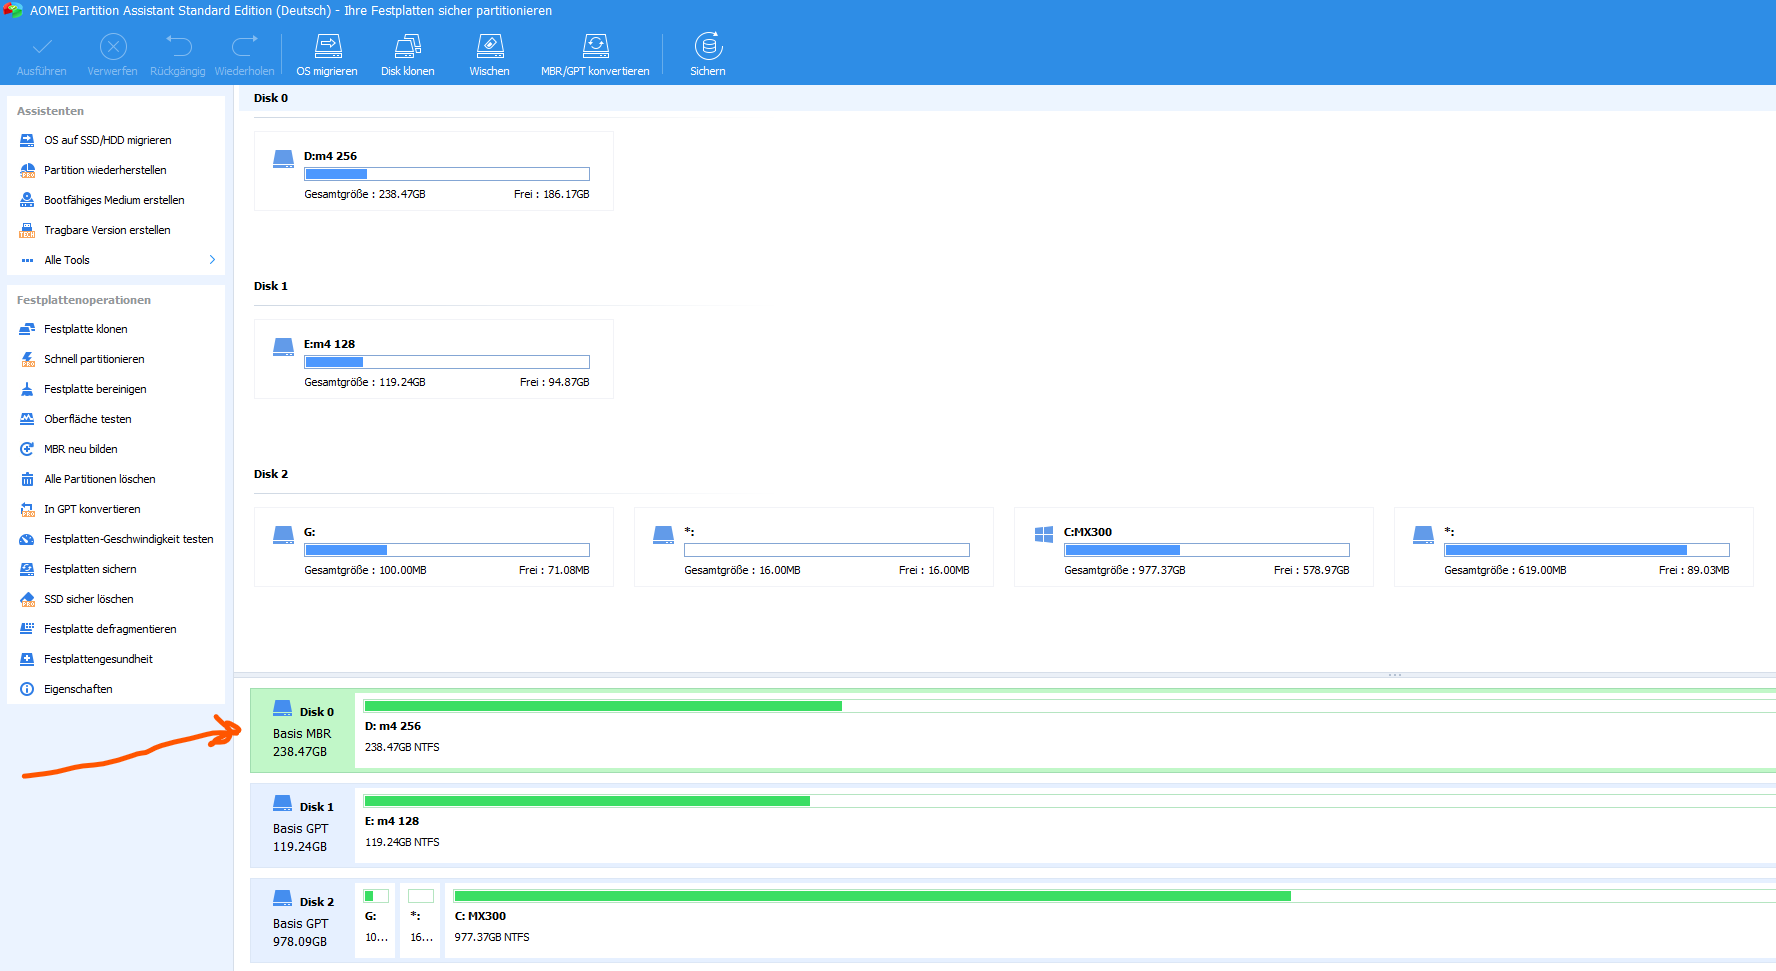The width and height of the screenshot is (1776, 971).
Task: Click the 977.37GB NTFS label
Action: point(492,937)
